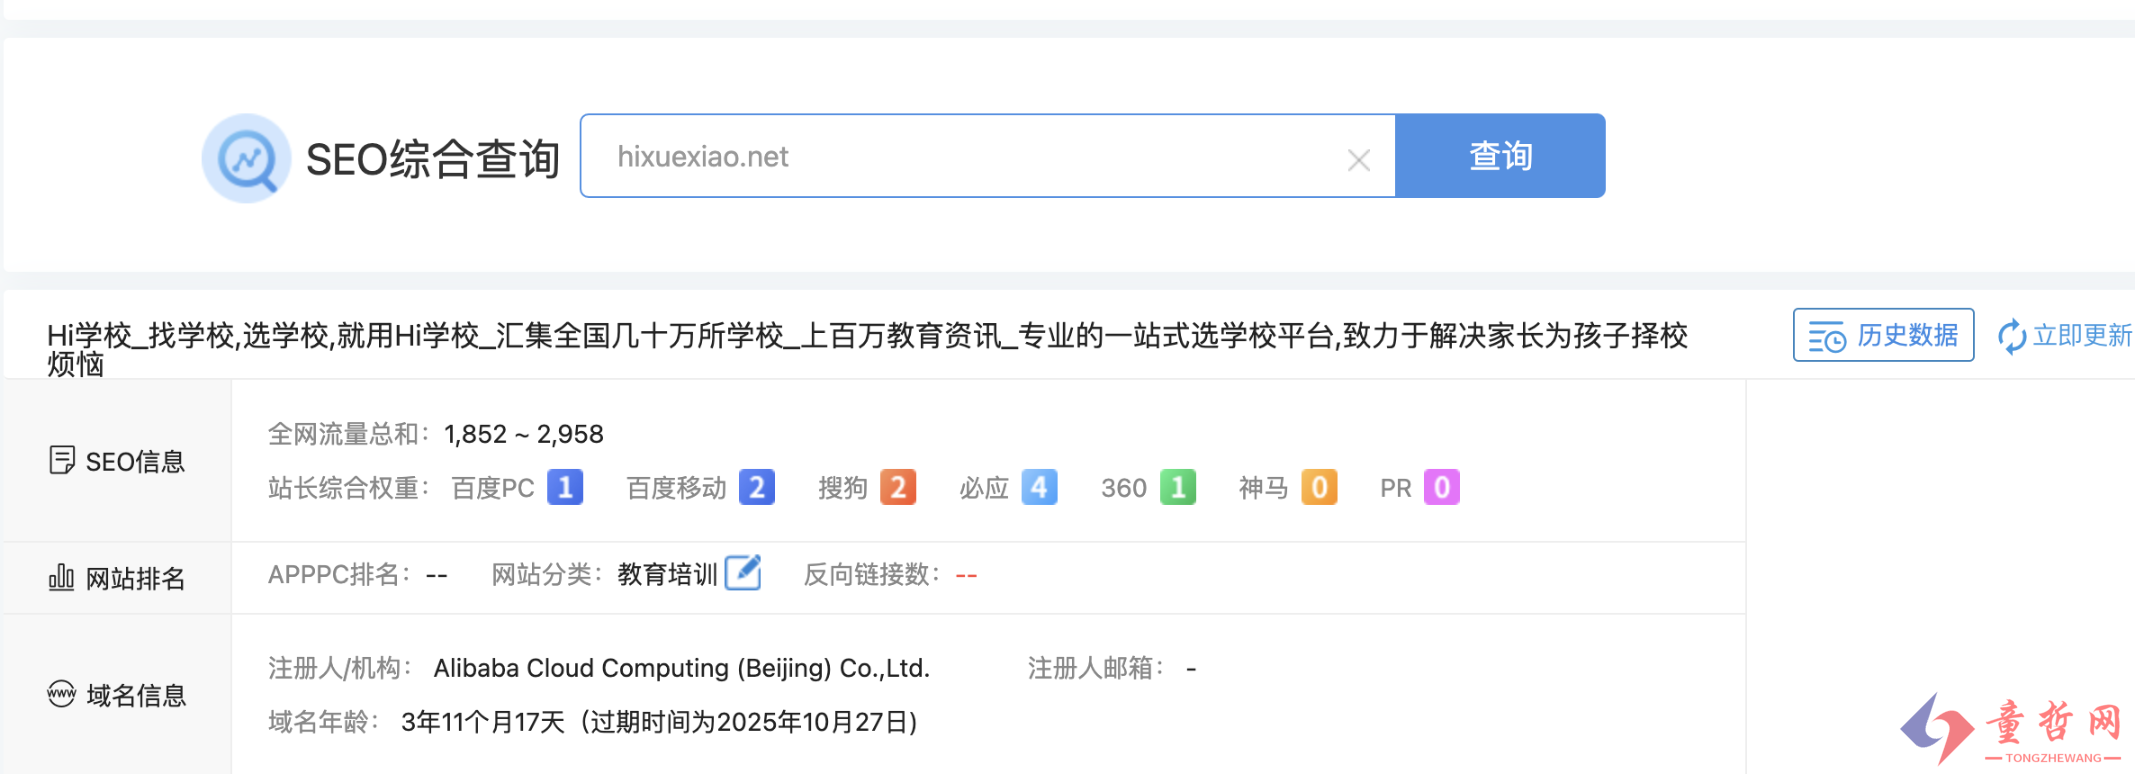Image resolution: width=2135 pixels, height=774 pixels.
Task: Click the 立即更新 refresh arrow icon
Action: click(2011, 336)
